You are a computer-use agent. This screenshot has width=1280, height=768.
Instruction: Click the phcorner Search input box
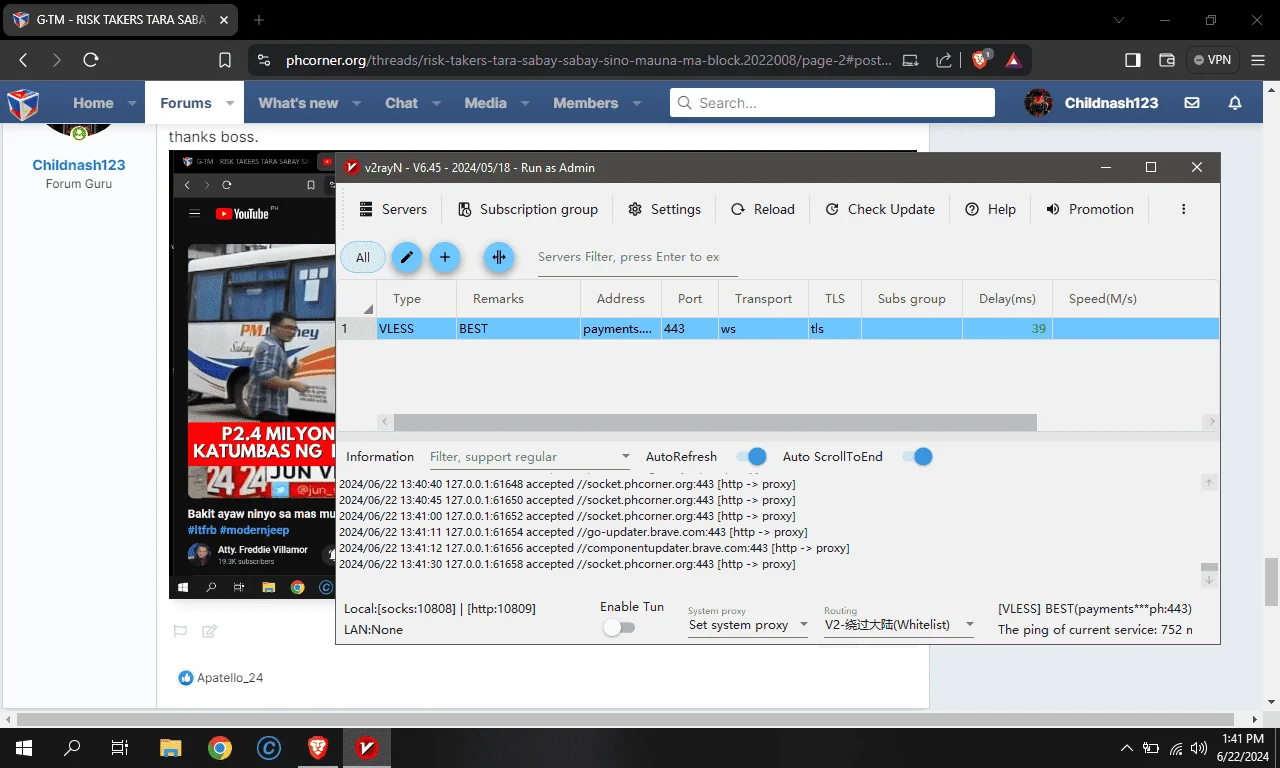click(x=832, y=103)
